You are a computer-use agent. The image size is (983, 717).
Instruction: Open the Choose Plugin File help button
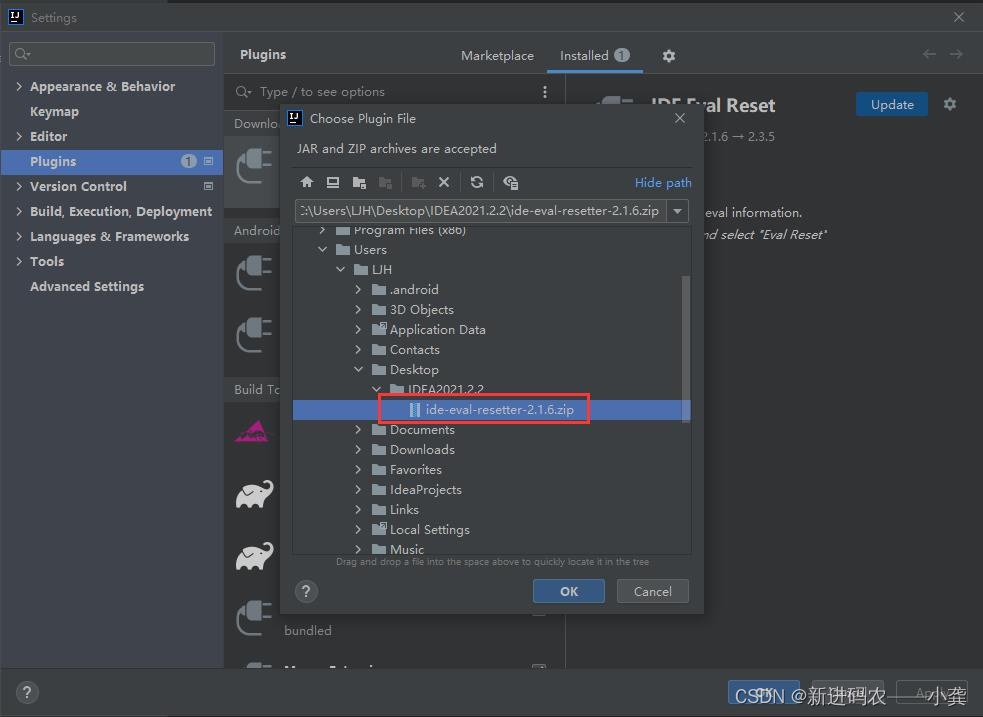[x=306, y=591]
